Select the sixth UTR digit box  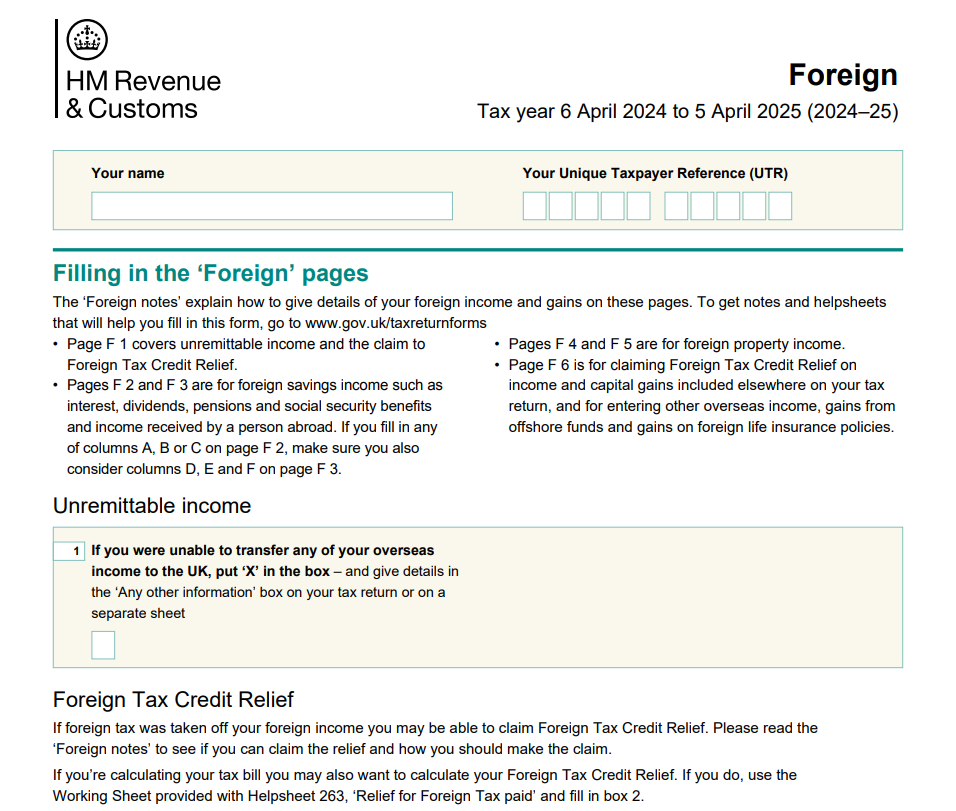click(x=677, y=206)
